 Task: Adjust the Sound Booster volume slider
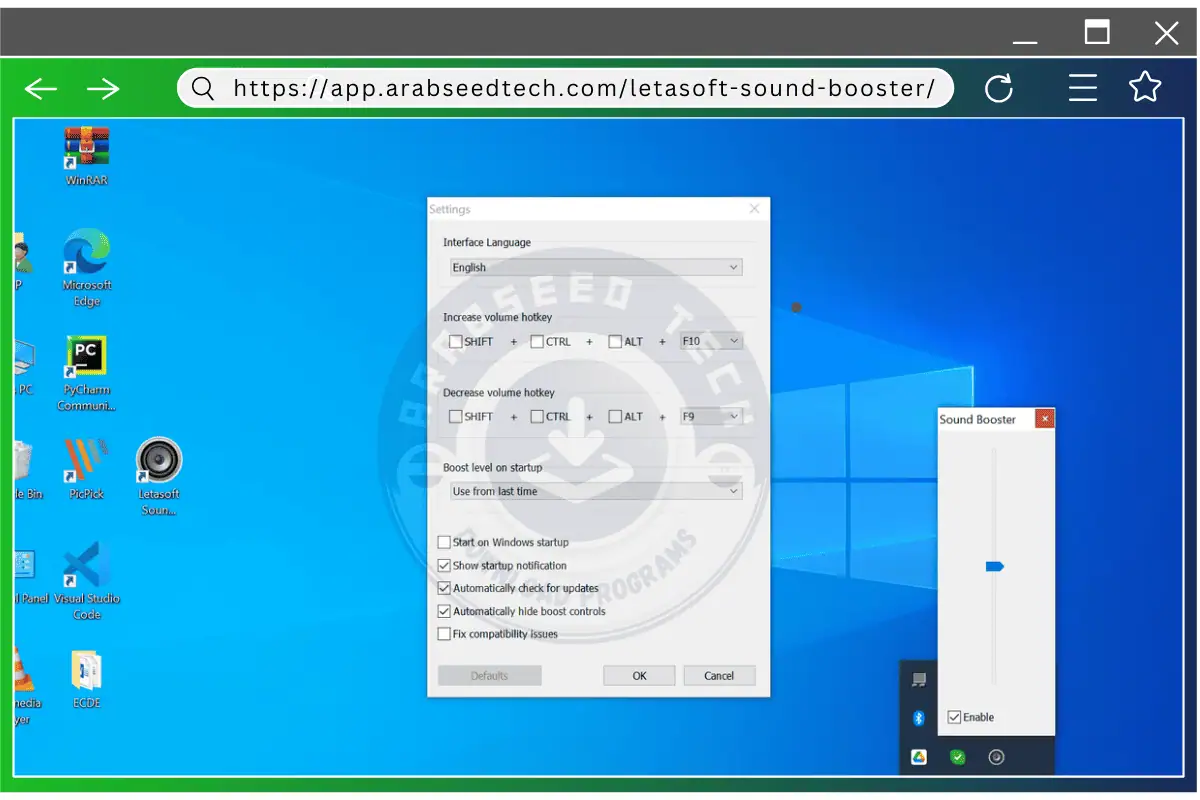[994, 566]
